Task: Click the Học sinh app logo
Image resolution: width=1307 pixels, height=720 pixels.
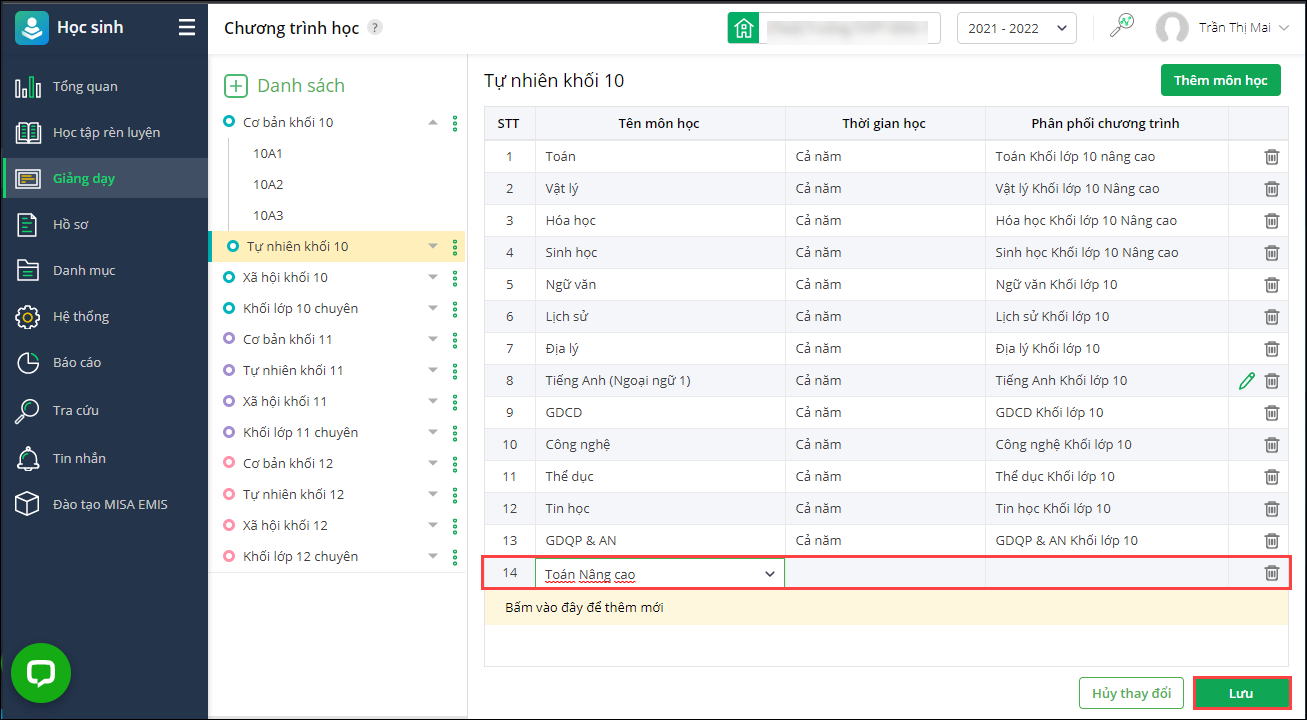Action: (31, 28)
